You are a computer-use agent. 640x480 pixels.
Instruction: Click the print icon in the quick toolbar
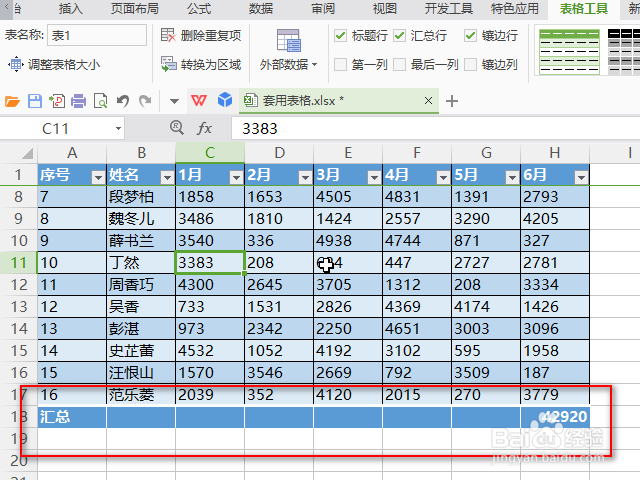(78, 101)
